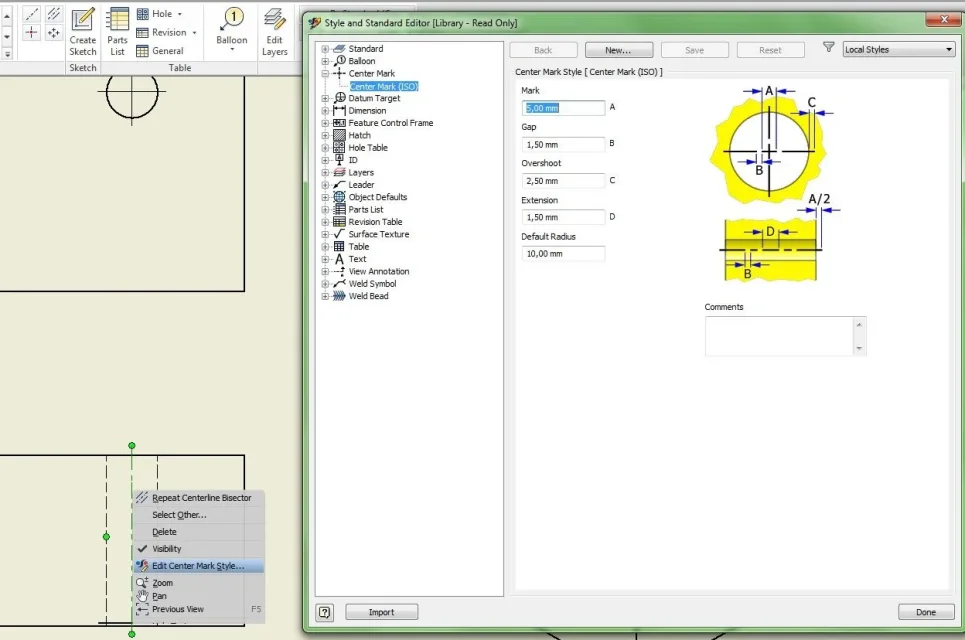This screenshot has height=640, width=965.
Task: Open the Local Styles dropdown
Action: 898,50
